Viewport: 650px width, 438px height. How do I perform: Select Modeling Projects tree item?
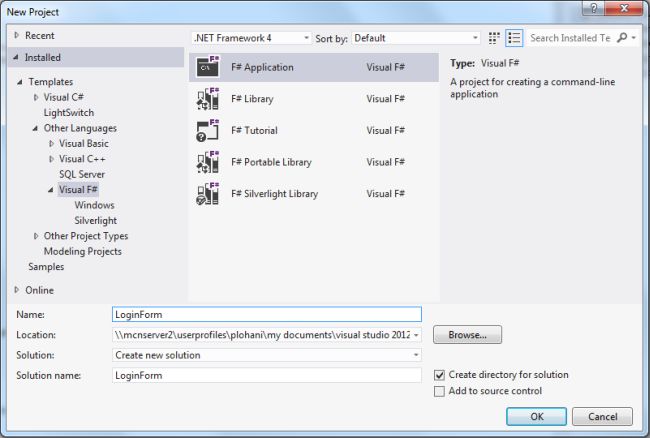[x=83, y=252]
